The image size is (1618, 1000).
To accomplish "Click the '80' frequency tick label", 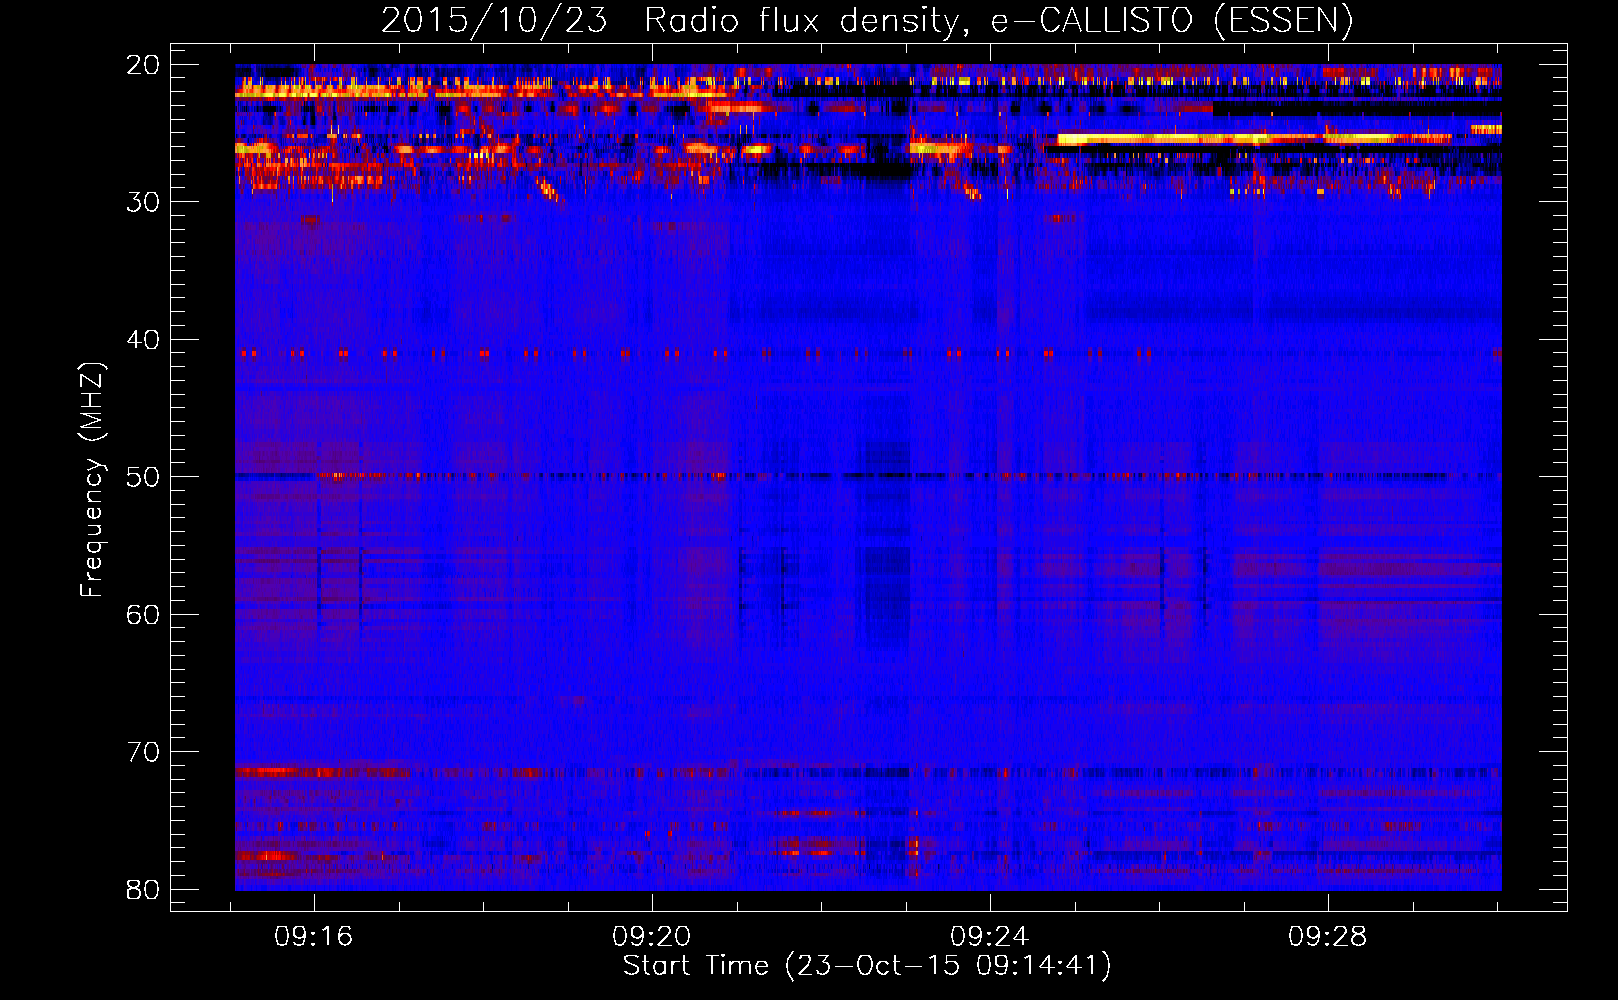I will (x=144, y=890).
